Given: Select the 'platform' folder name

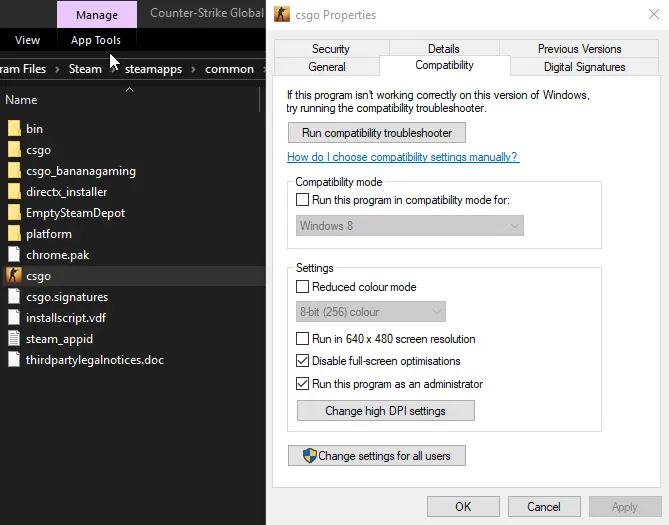Looking at the screenshot, I should click(x=49, y=234).
